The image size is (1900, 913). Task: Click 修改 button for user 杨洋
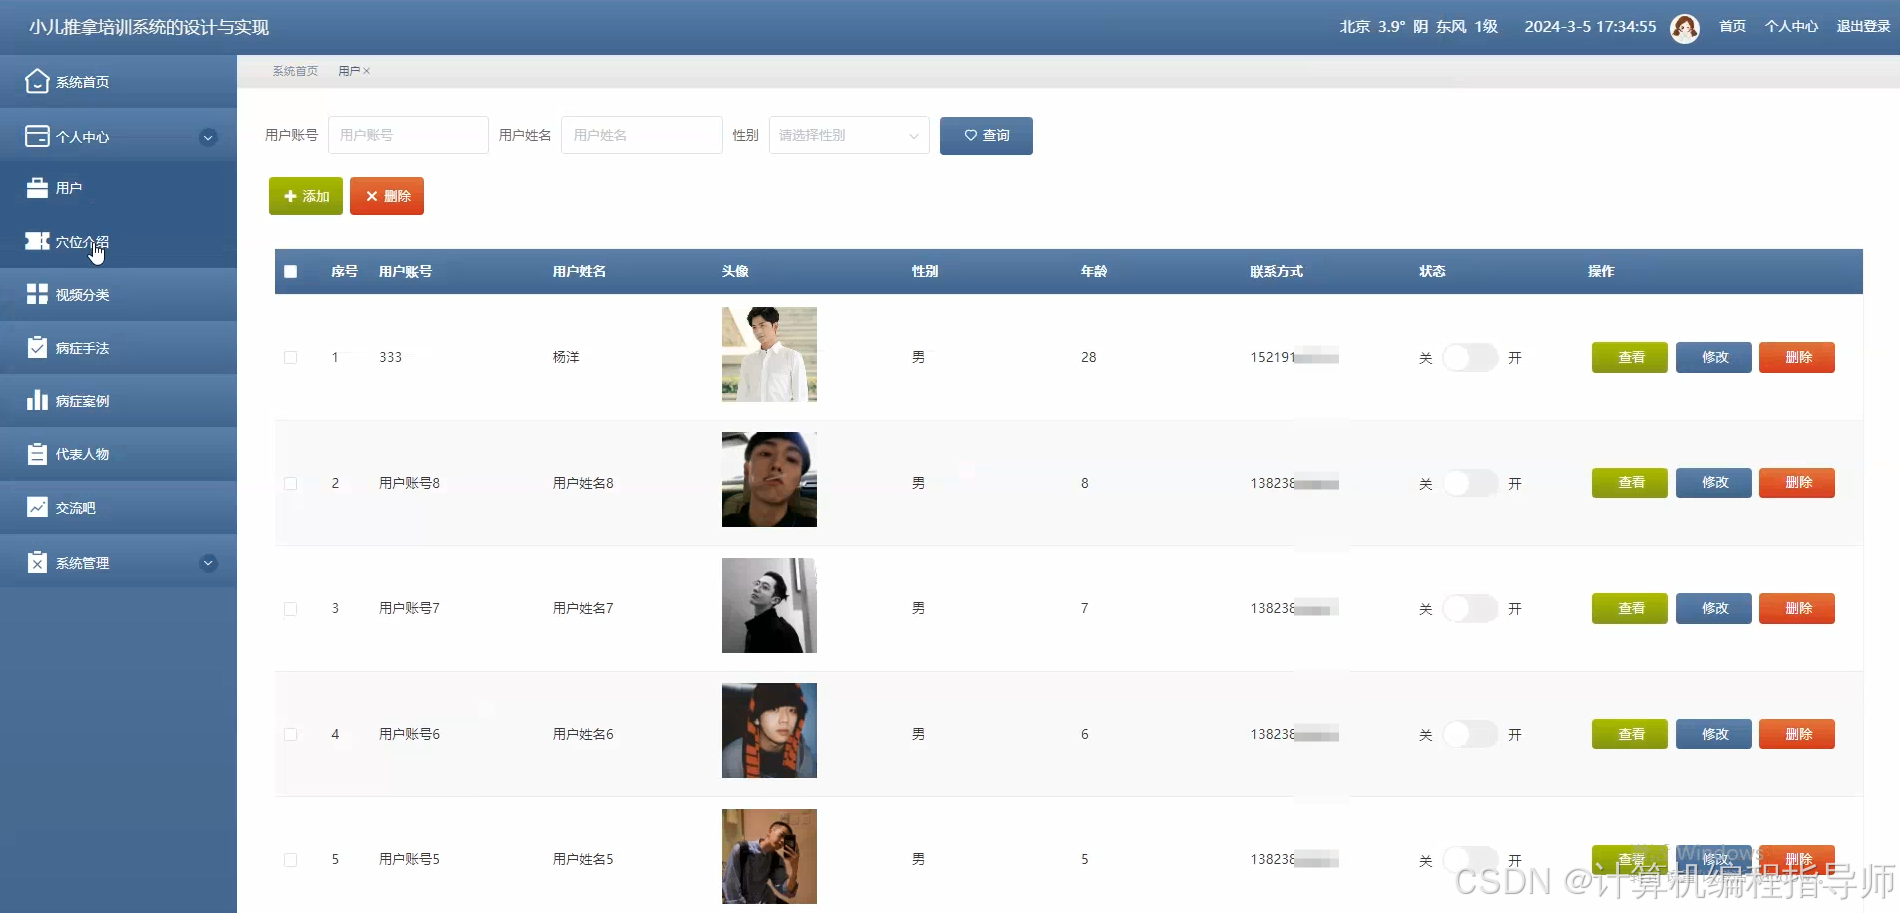click(x=1714, y=357)
